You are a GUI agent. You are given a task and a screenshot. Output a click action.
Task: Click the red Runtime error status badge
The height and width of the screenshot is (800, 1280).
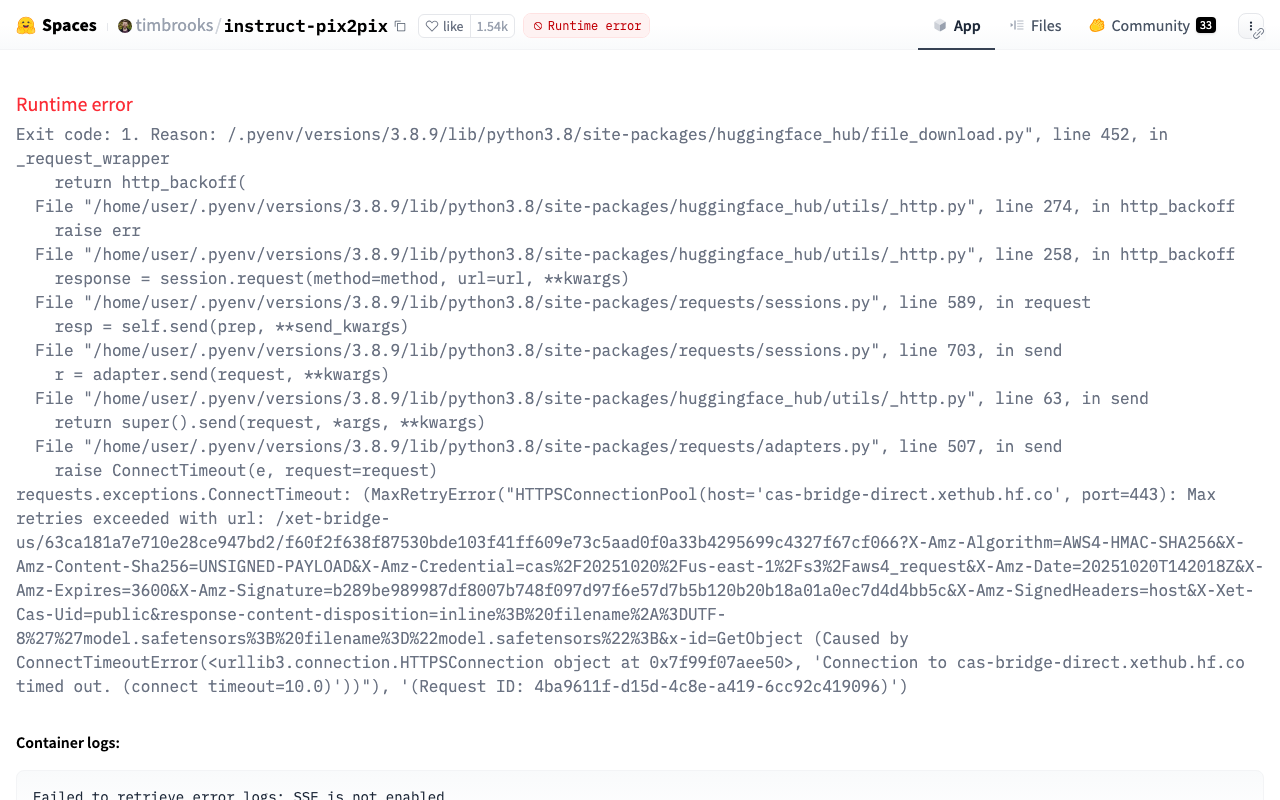coord(586,26)
